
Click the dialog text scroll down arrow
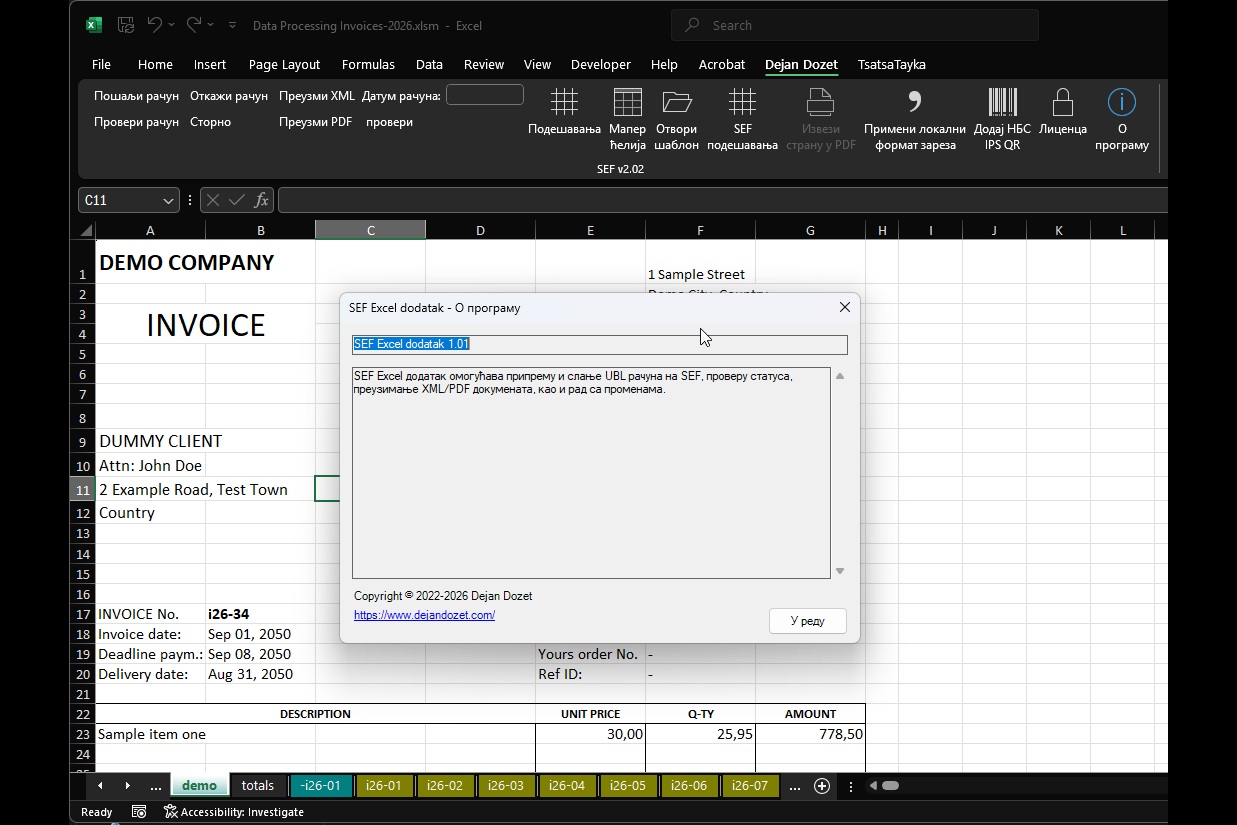pos(840,571)
